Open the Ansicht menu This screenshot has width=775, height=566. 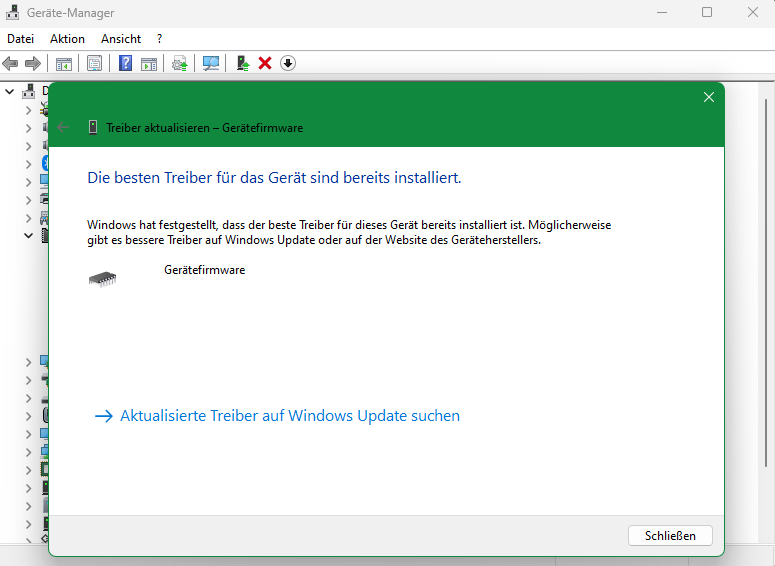click(x=121, y=38)
